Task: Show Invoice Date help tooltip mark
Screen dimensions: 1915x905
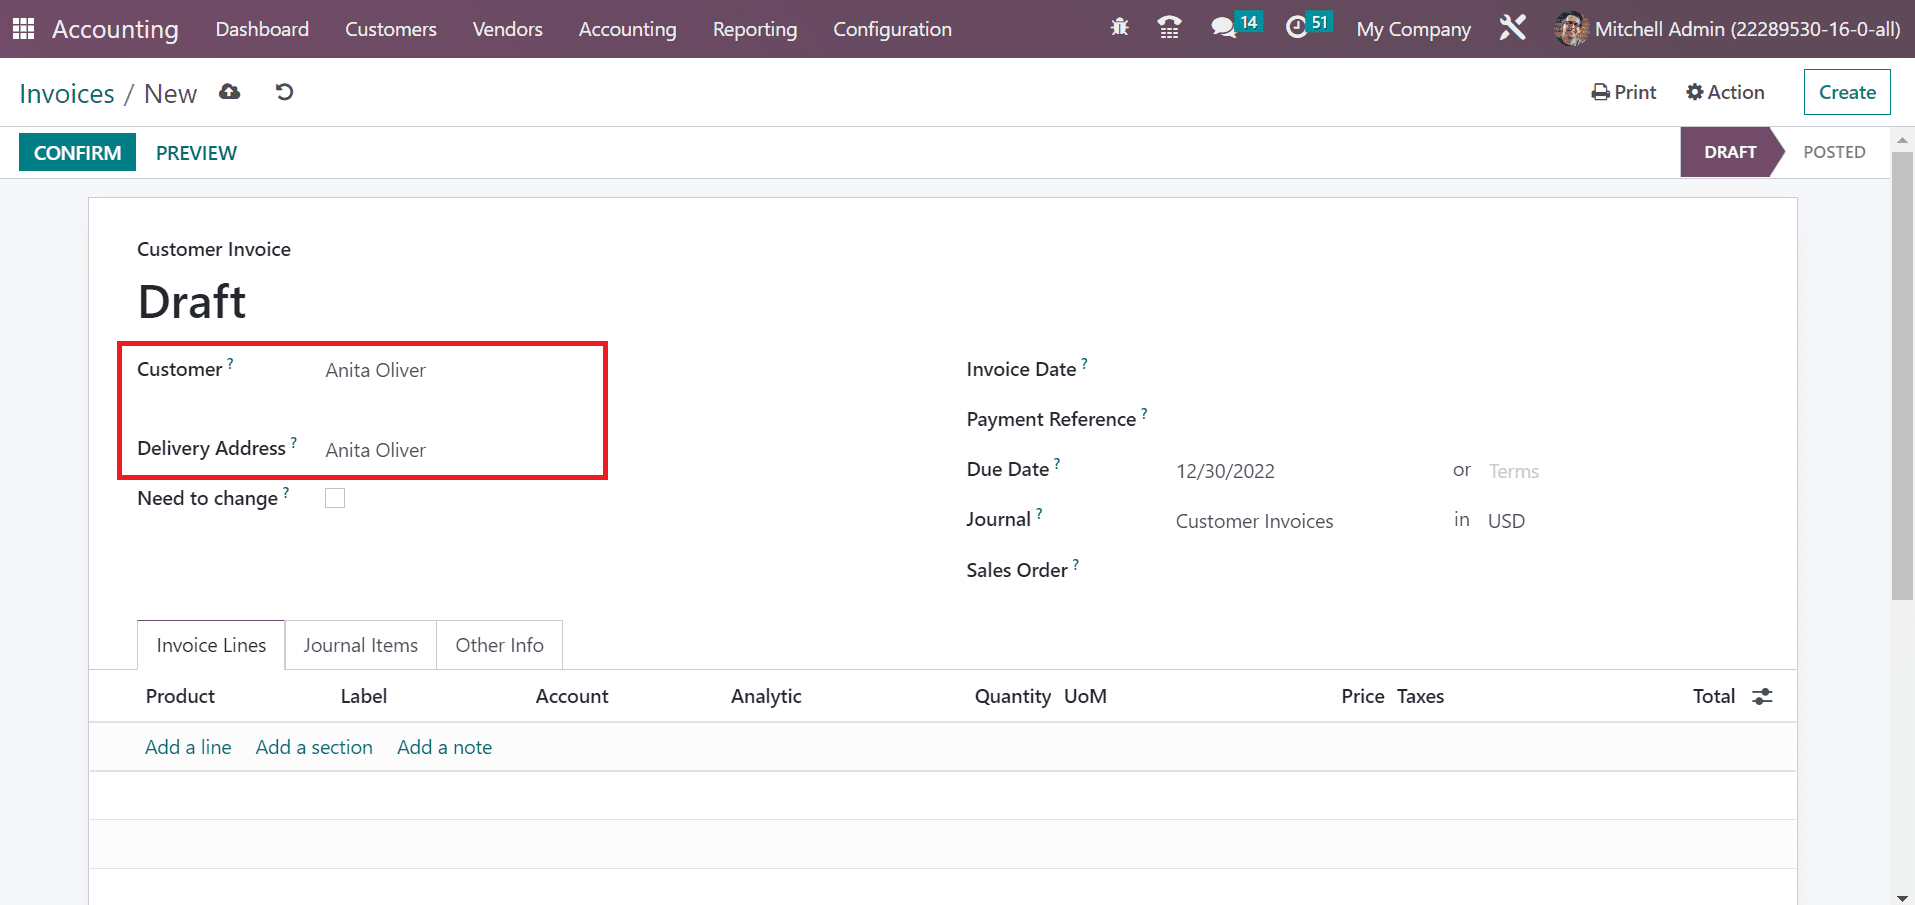Action: 1084,364
